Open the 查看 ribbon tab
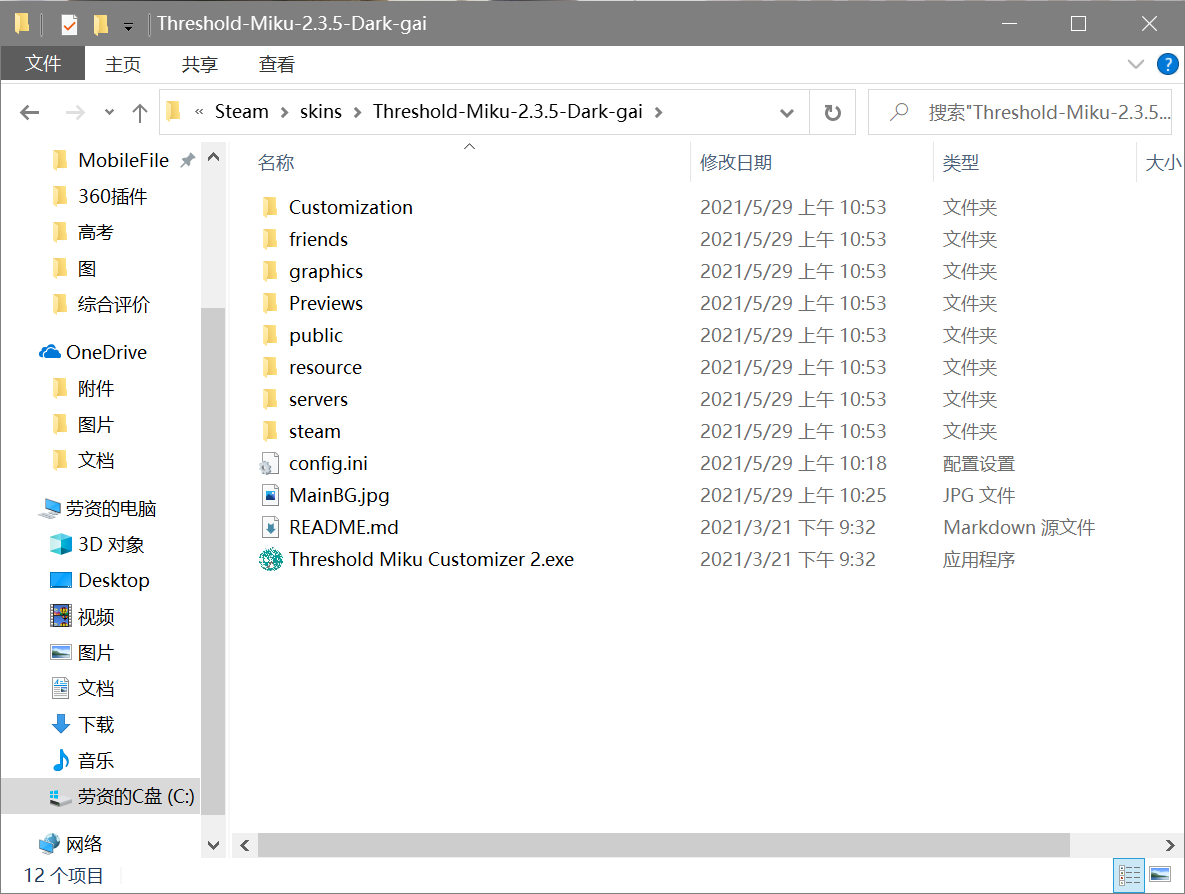1185x894 pixels. 277,65
